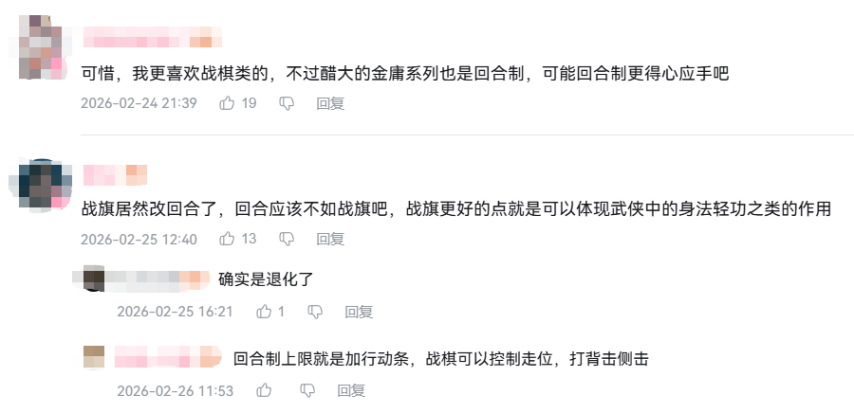The width and height of the screenshot is (854, 413).
Task: Click 回复 under 确实是退化了
Action: (x=359, y=312)
